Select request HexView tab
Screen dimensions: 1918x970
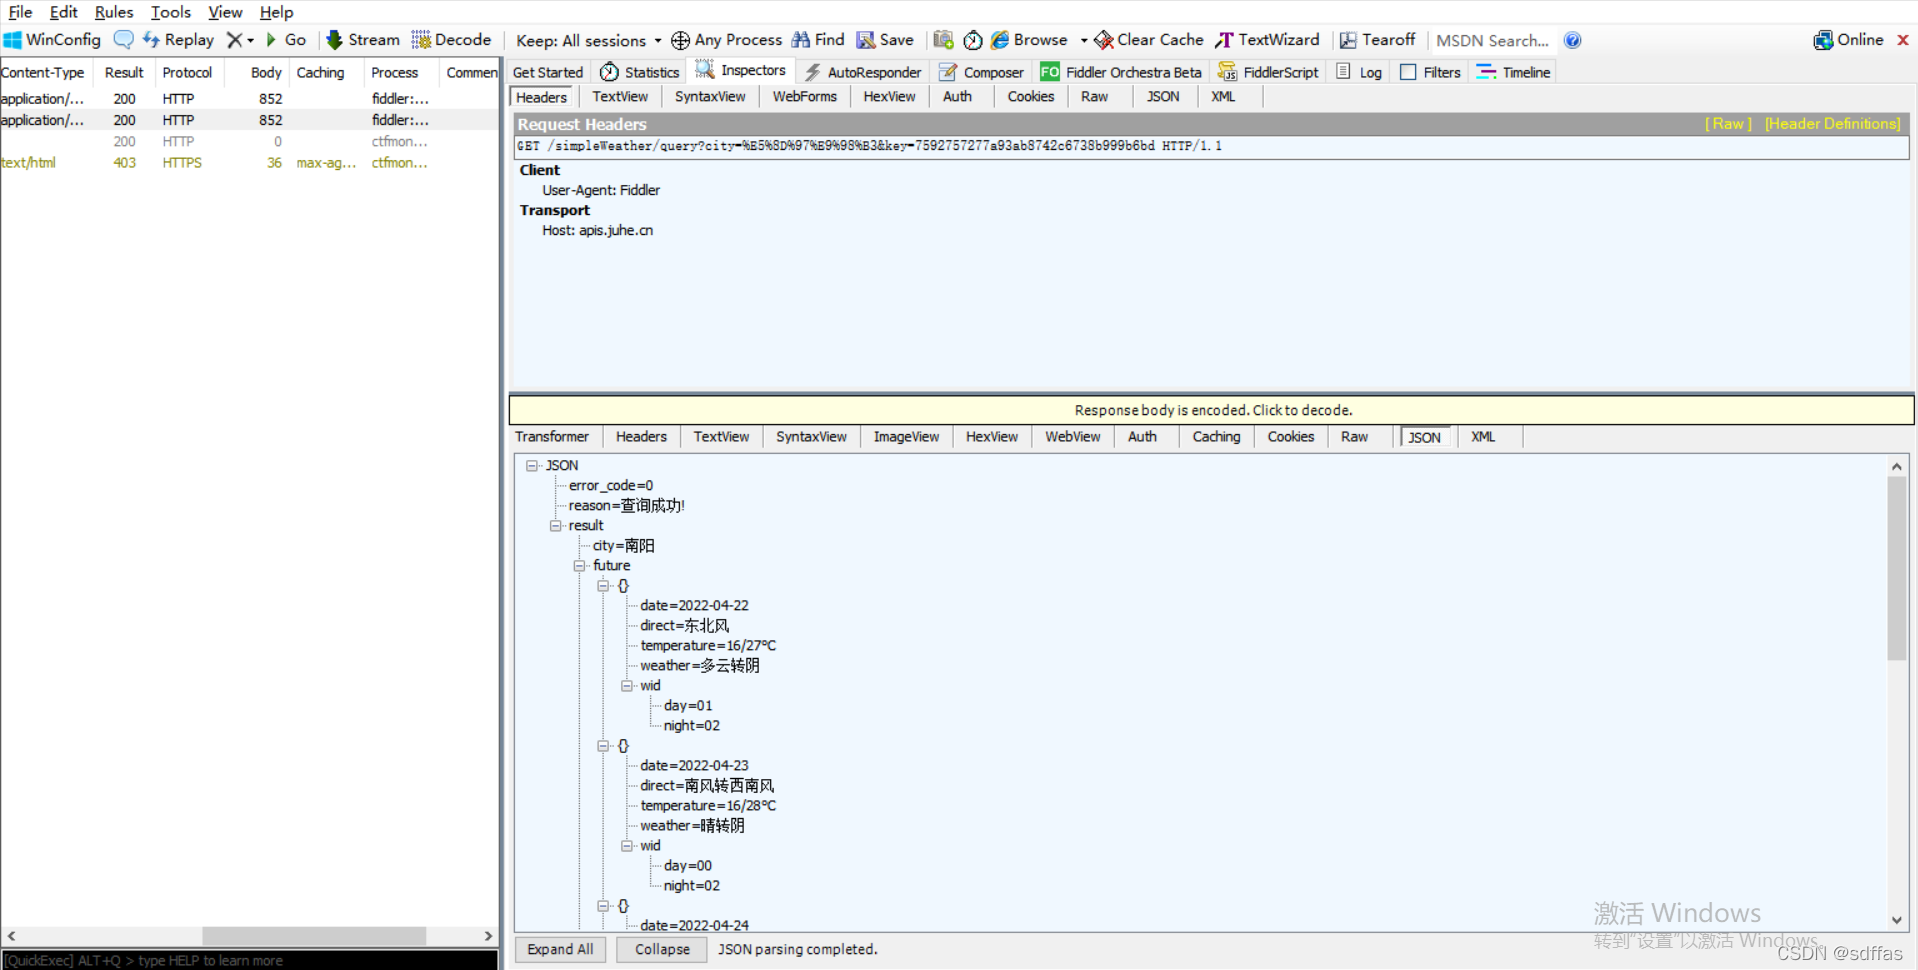(x=889, y=97)
